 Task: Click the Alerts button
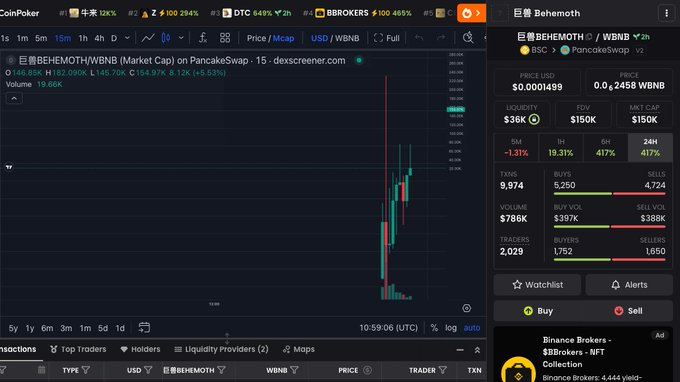pos(629,285)
